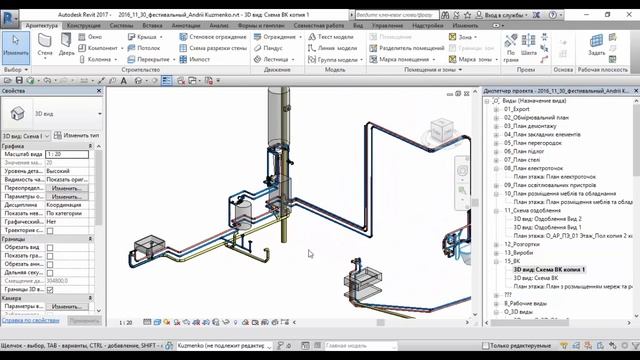Toggle the Показать границы checkbox
The image size is (640, 360).
[x=50, y=256]
